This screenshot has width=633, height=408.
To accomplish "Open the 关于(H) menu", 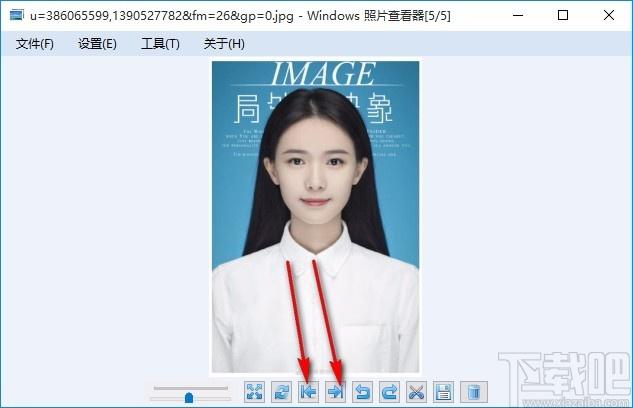I will click(224, 44).
